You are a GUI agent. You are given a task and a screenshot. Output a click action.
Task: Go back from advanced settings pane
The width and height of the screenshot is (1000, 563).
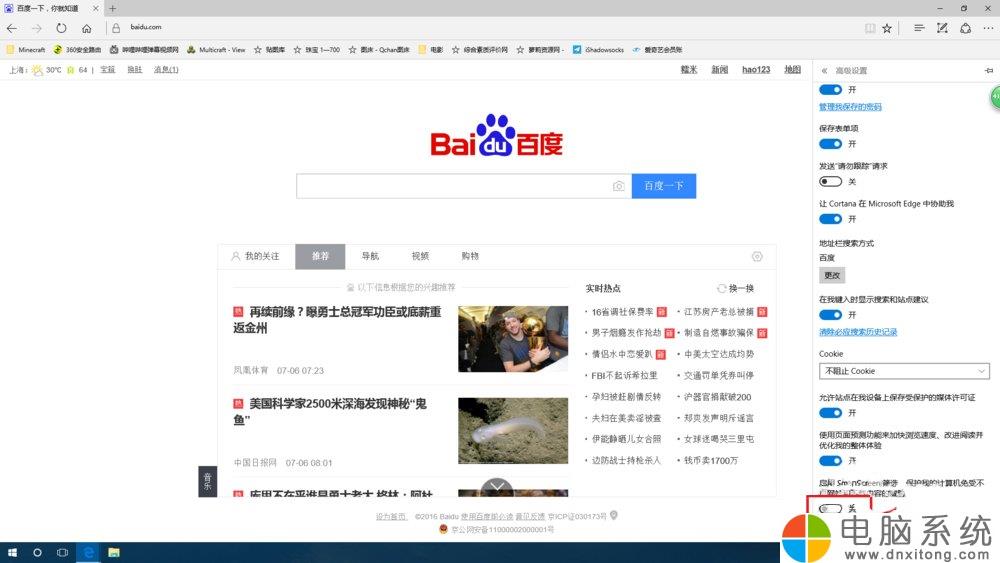(x=824, y=71)
